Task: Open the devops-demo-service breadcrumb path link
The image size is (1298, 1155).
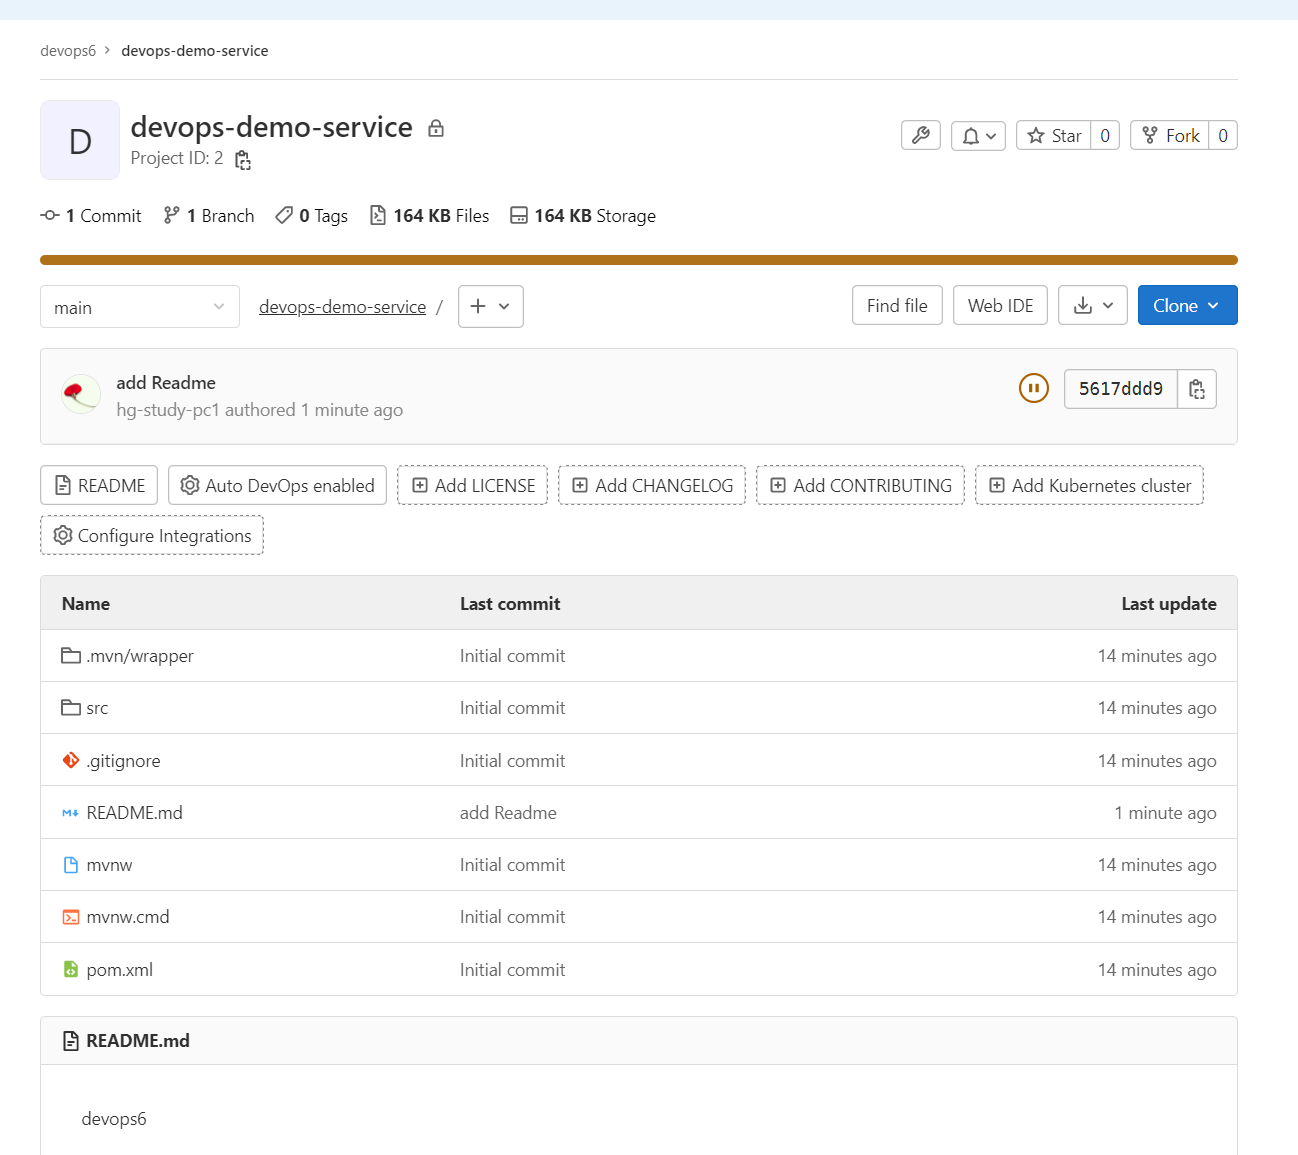Action: pyautogui.click(x=342, y=307)
